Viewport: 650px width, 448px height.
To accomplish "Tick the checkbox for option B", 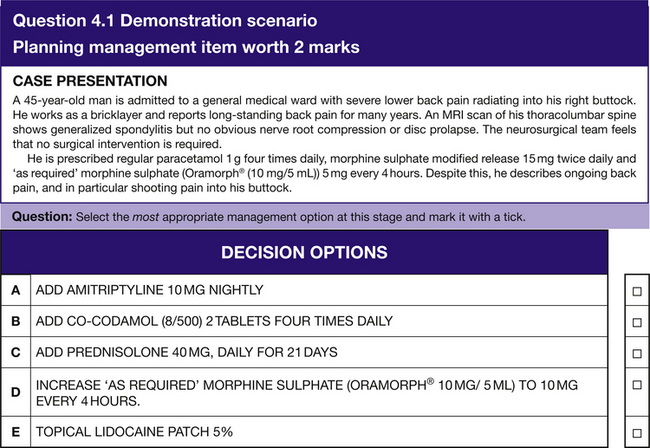I will [x=636, y=322].
